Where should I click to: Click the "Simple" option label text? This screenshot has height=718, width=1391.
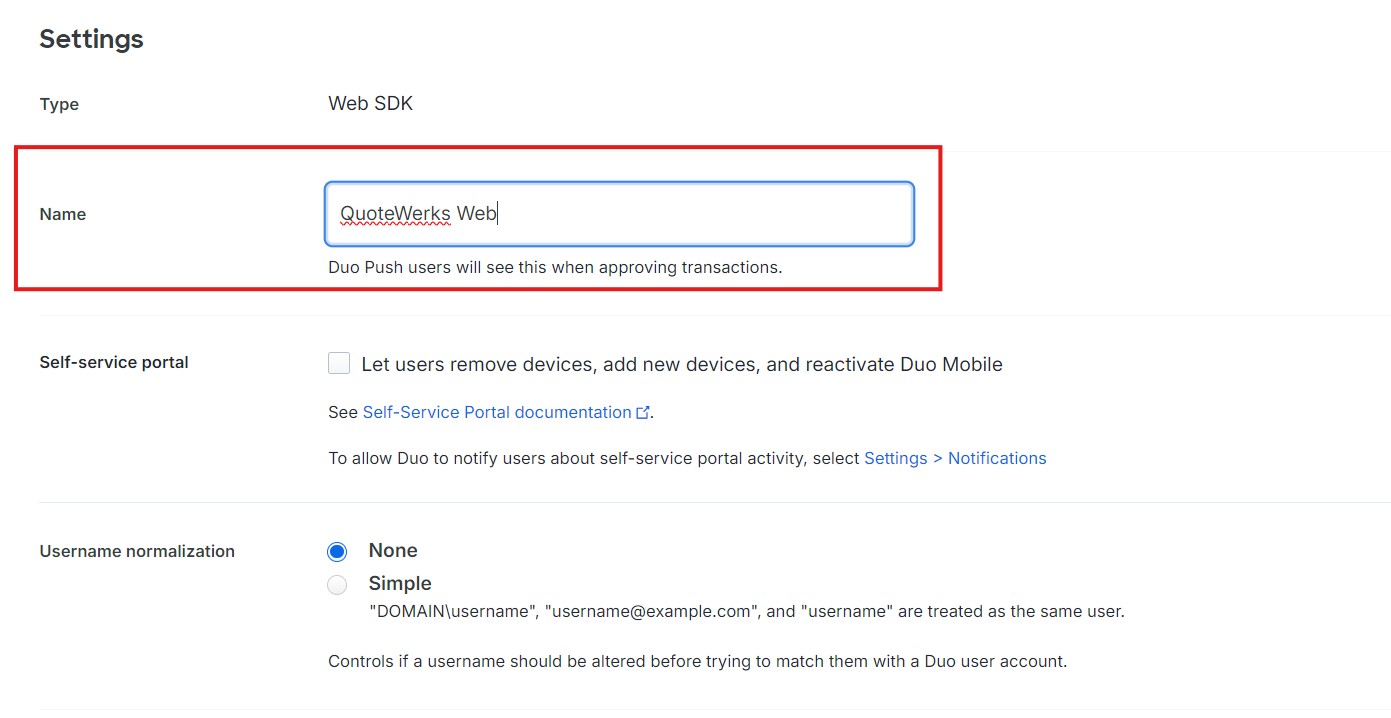click(400, 584)
